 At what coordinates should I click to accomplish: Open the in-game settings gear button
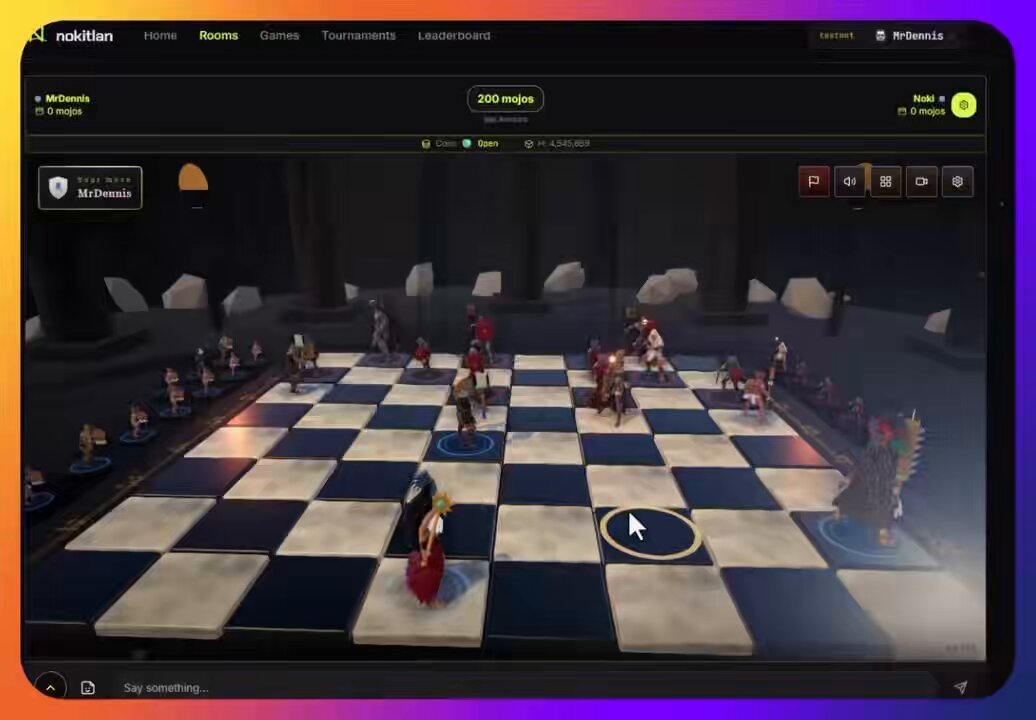pyautogui.click(x=957, y=181)
